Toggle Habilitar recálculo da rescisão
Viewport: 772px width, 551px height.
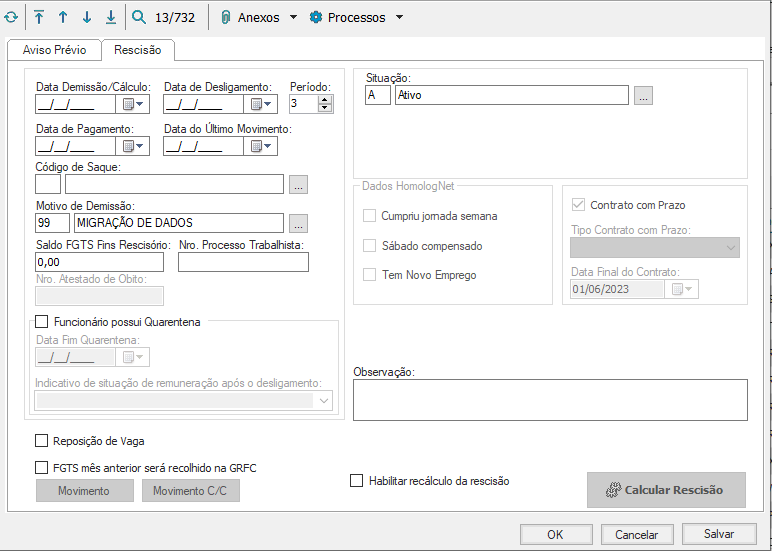tap(357, 481)
